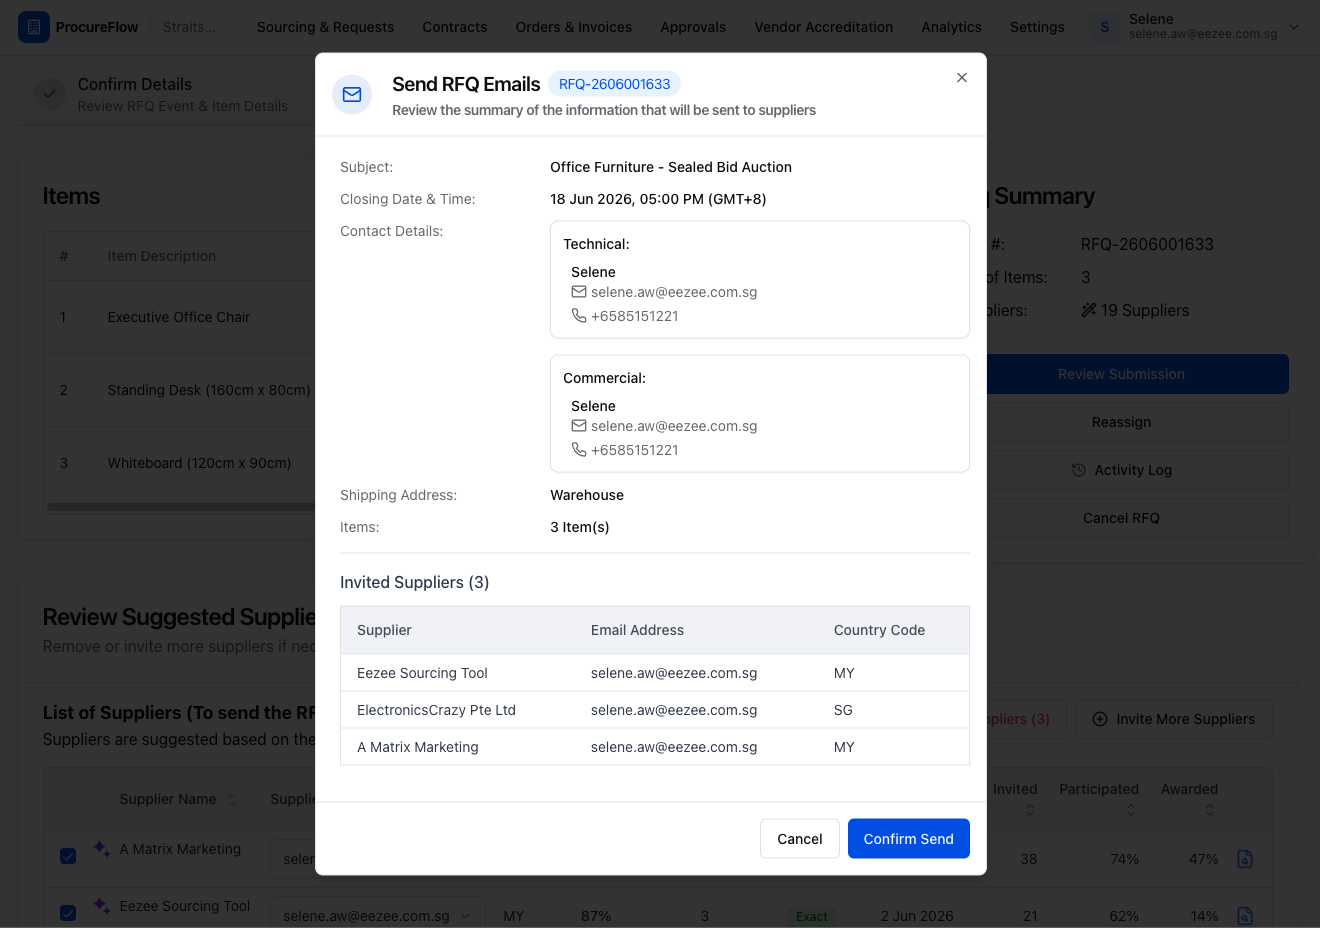
Task: Click the Commercial contact phone icon
Action: (x=579, y=450)
